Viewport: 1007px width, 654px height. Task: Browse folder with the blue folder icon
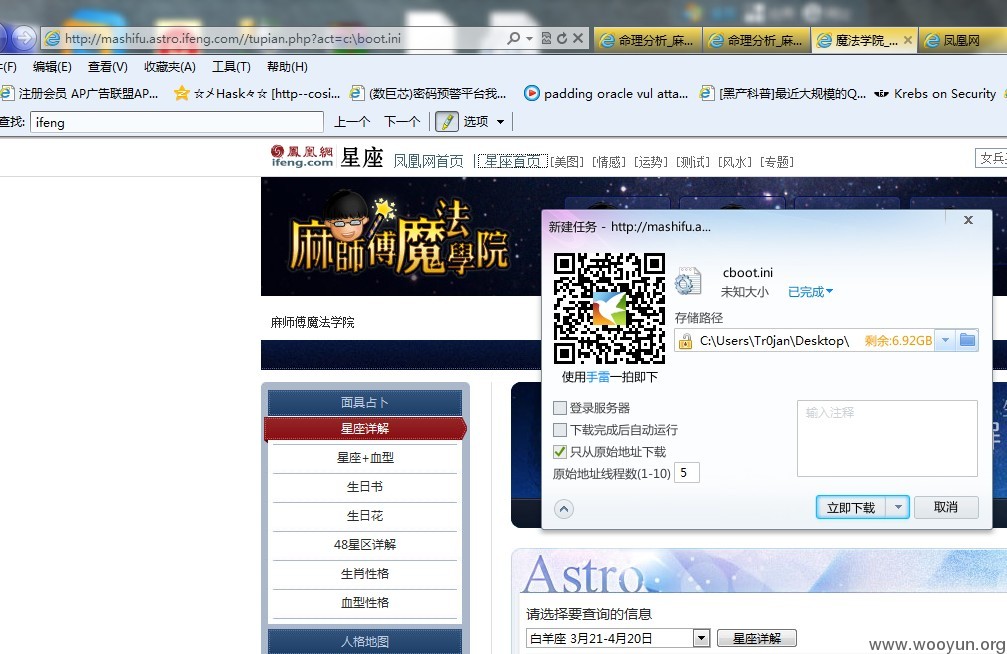click(967, 340)
